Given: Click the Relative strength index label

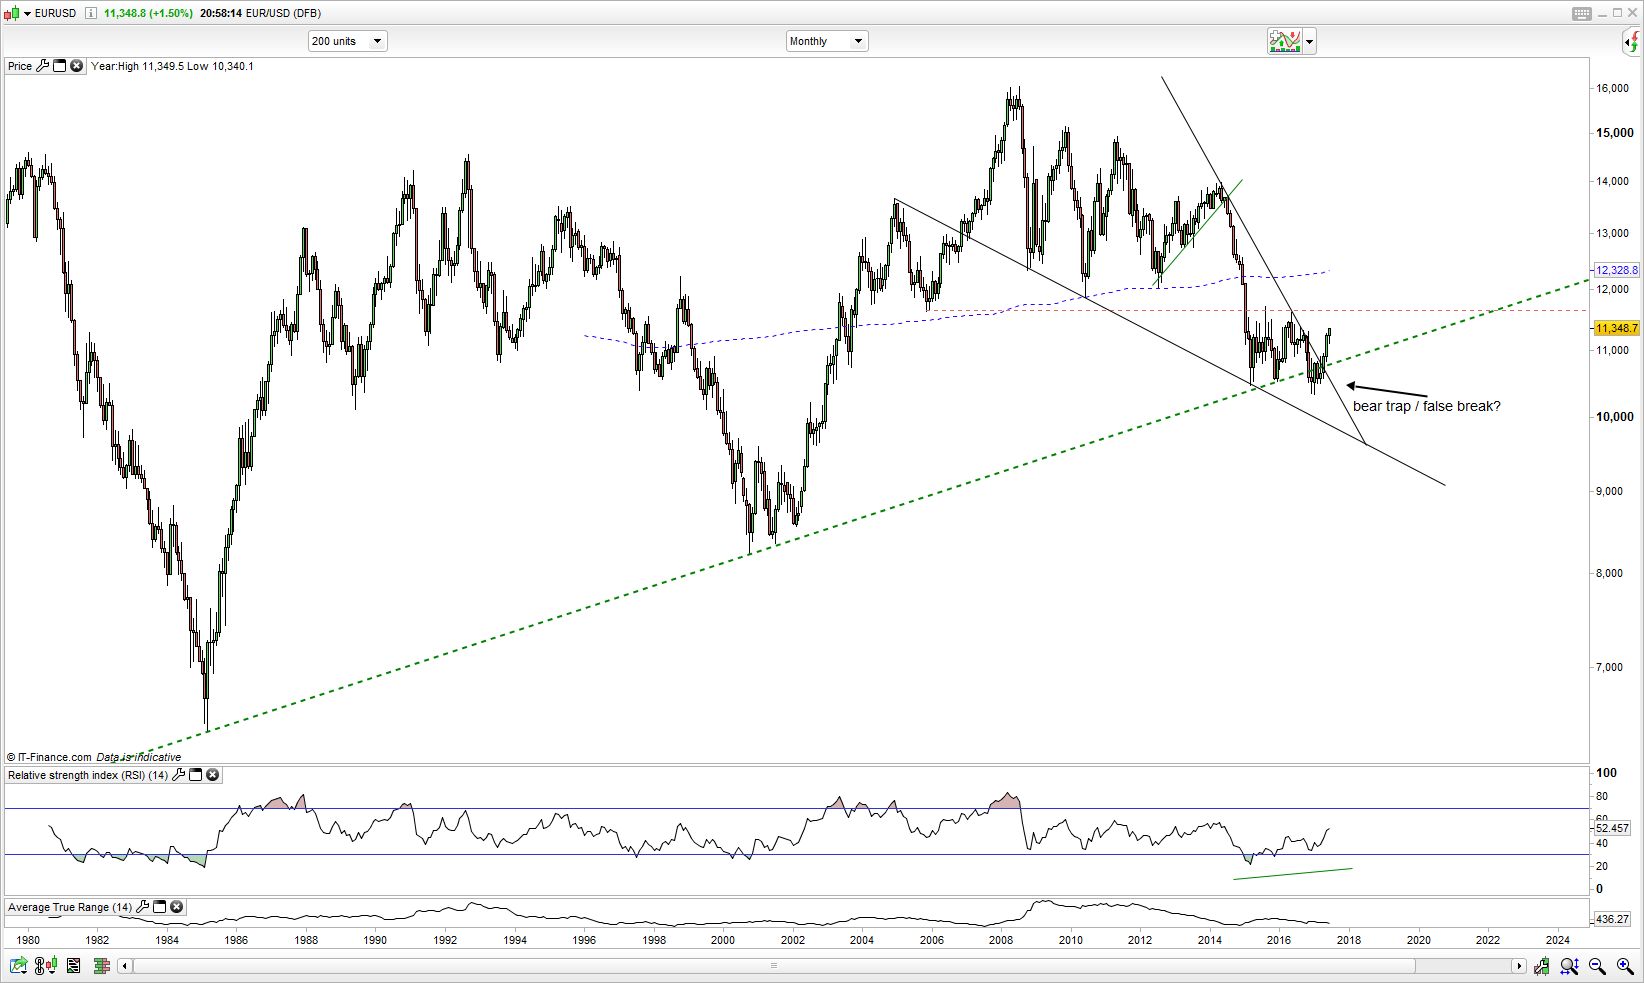Looking at the screenshot, I should 88,775.
